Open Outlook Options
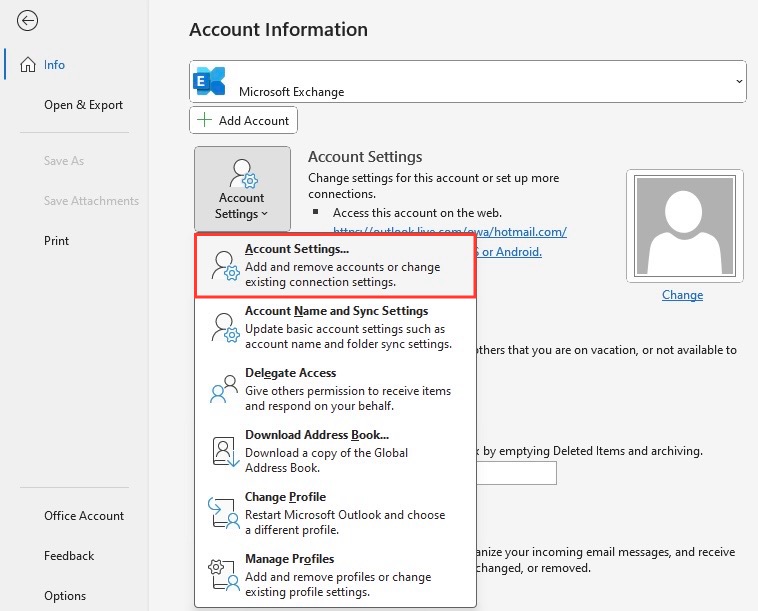The width and height of the screenshot is (758, 611). click(65, 596)
